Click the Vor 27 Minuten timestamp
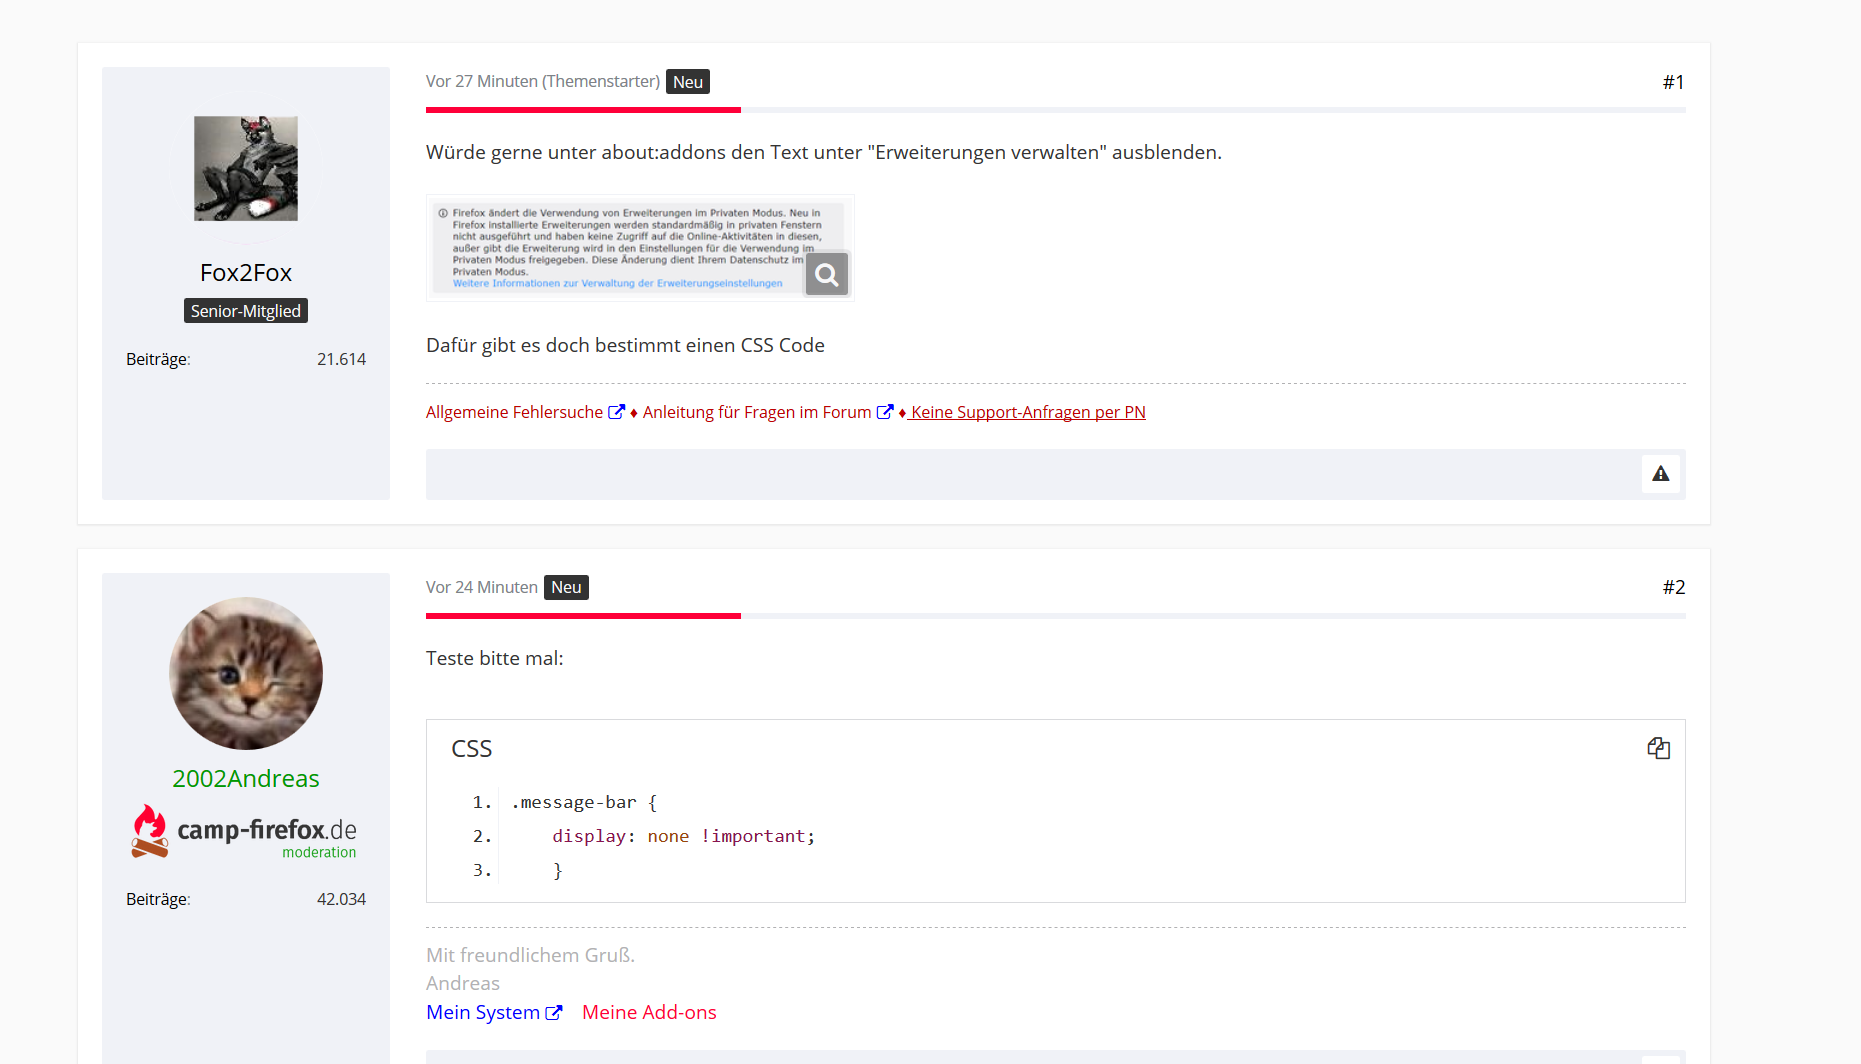This screenshot has height=1064, width=1861. (x=482, y=82)
